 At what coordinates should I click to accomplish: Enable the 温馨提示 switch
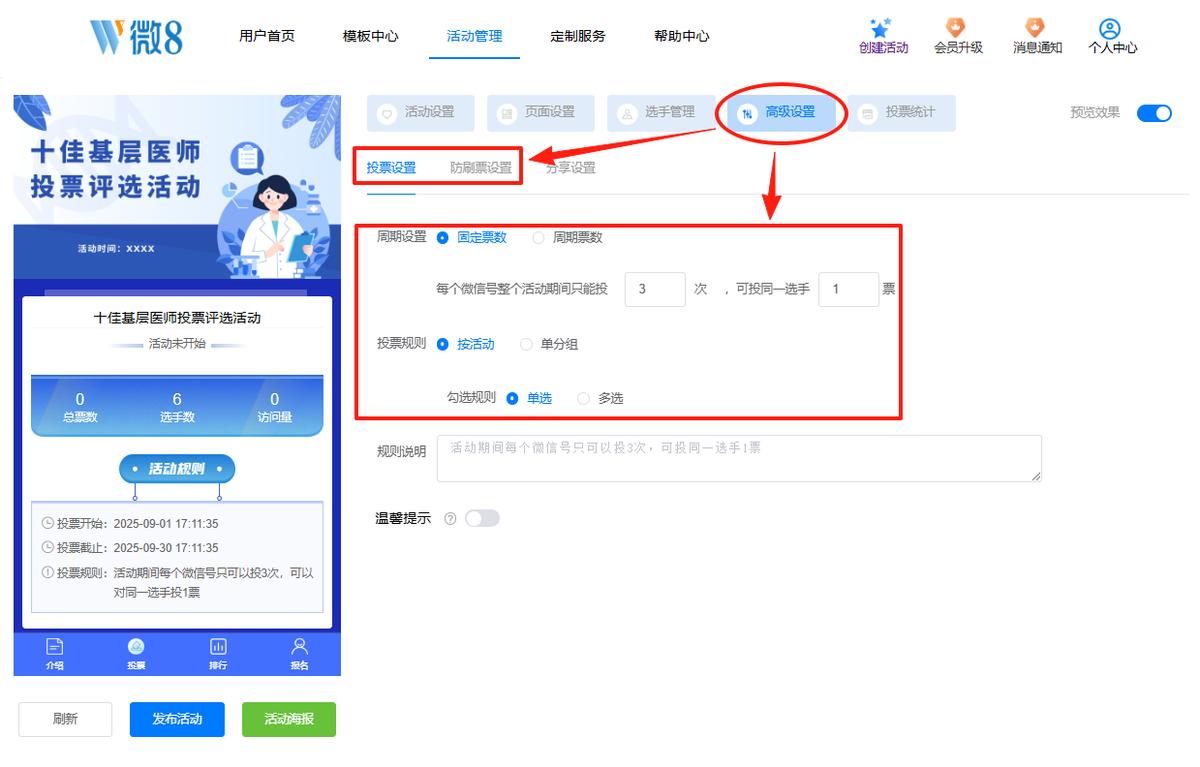point(482,518)
